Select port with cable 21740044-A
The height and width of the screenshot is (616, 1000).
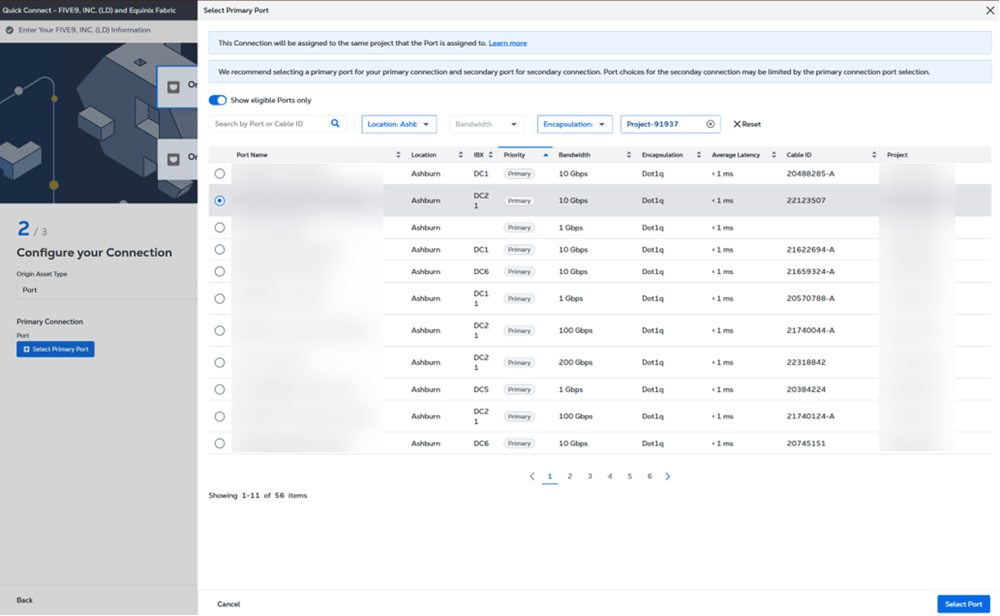click(219, 330)
